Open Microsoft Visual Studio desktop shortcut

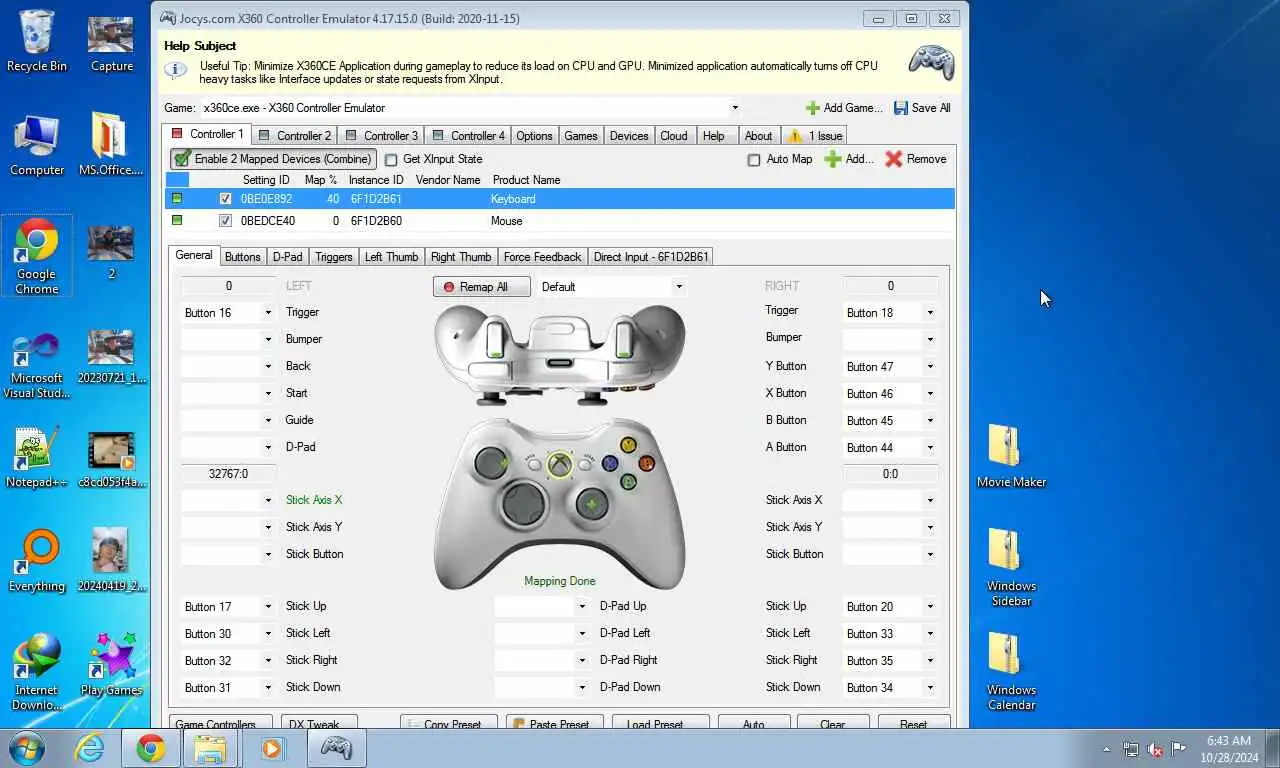37,366
